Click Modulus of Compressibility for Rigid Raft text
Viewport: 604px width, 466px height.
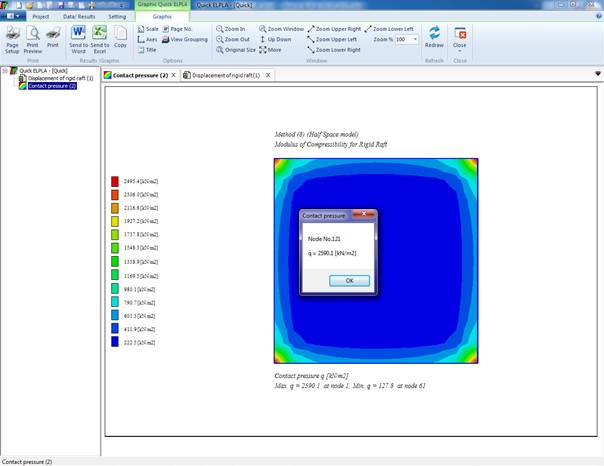331,144
